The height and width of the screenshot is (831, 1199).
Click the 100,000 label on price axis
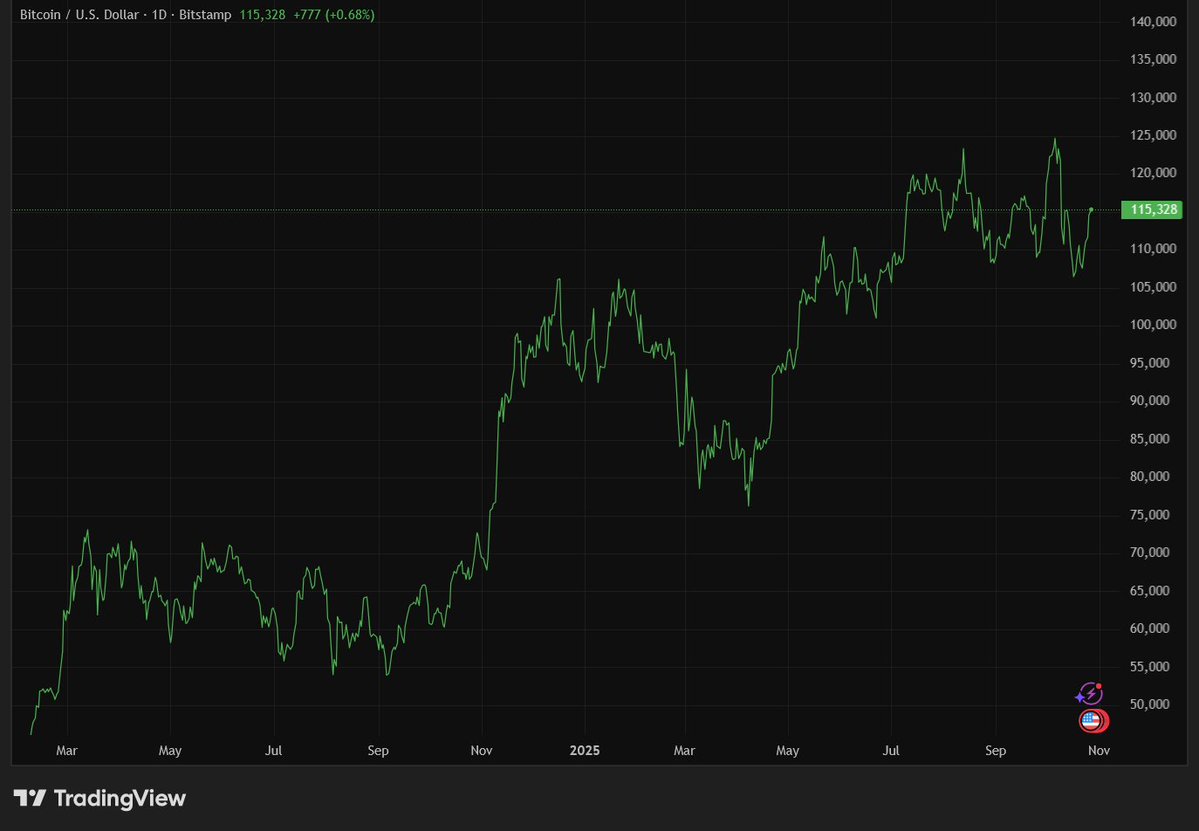point(1153,325)
